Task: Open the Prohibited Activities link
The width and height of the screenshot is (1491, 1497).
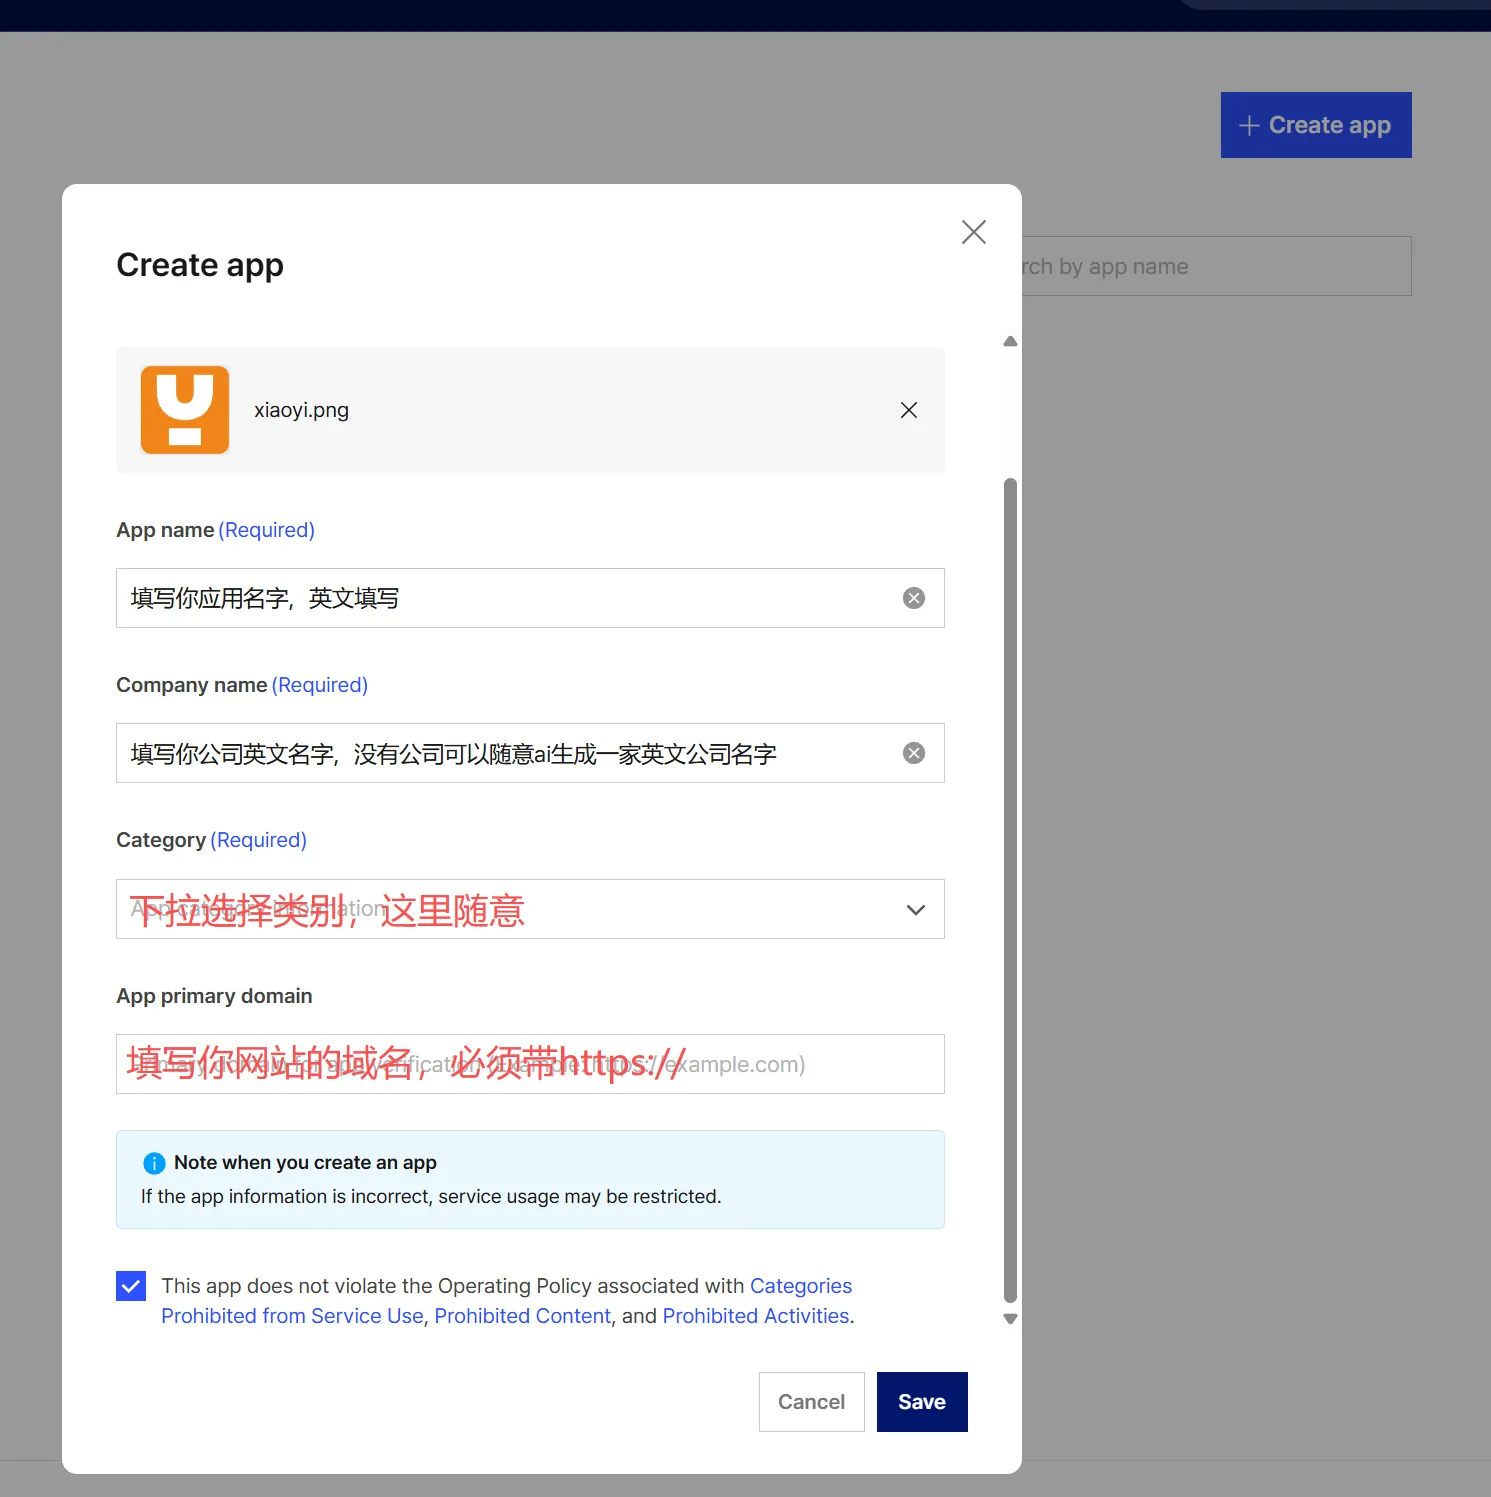Action: tap(756, 1316)
